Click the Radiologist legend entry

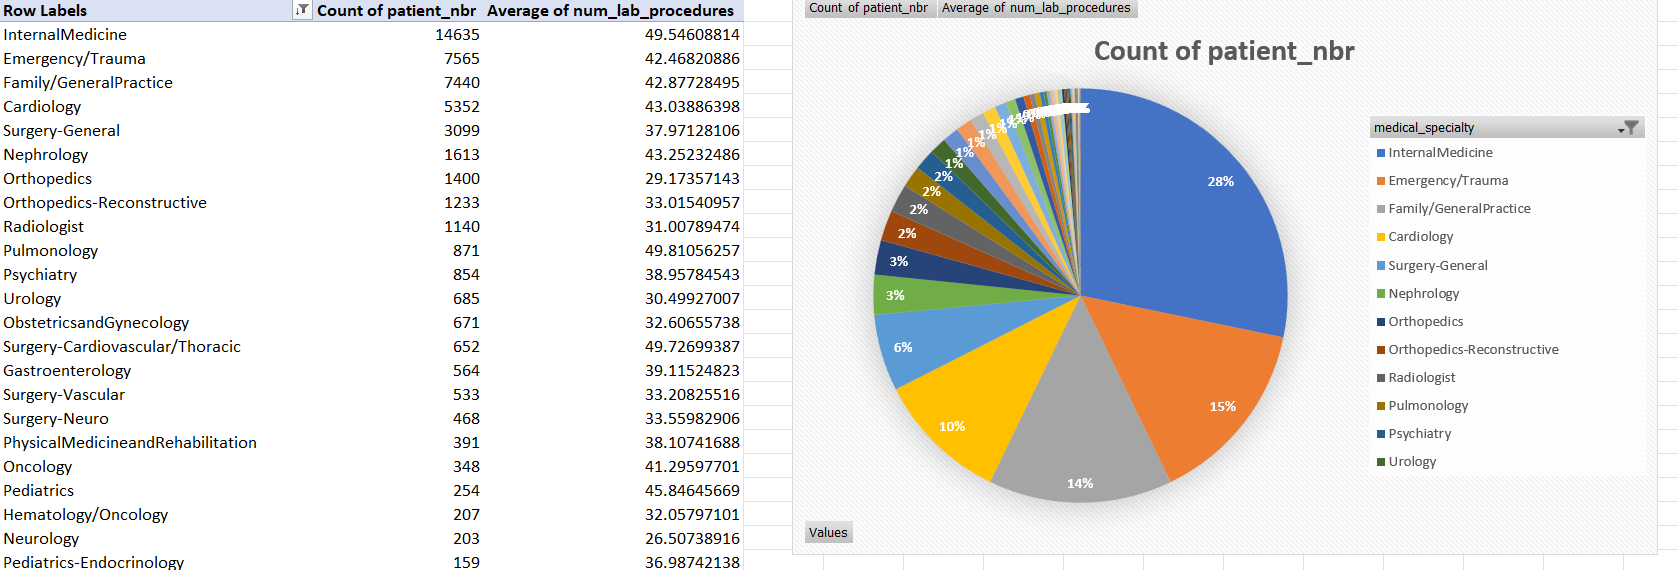(x=1415, y=378)
